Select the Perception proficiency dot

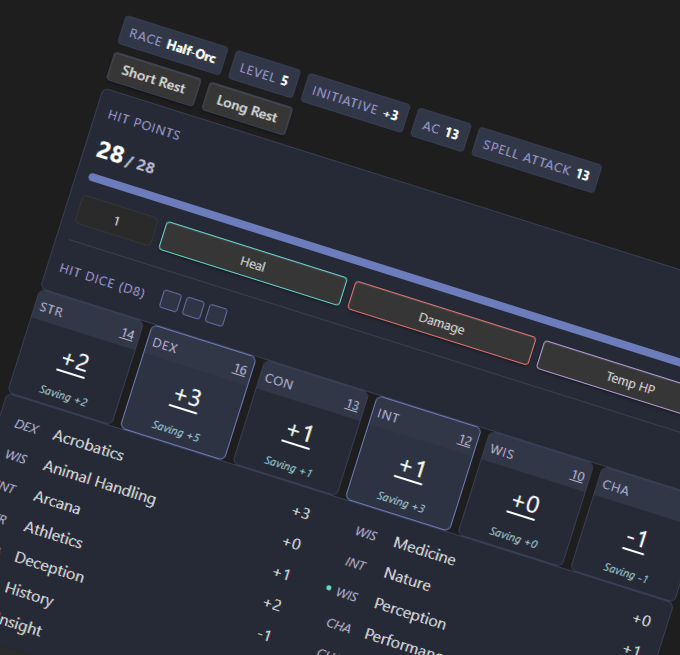click(x=328, y=588)
